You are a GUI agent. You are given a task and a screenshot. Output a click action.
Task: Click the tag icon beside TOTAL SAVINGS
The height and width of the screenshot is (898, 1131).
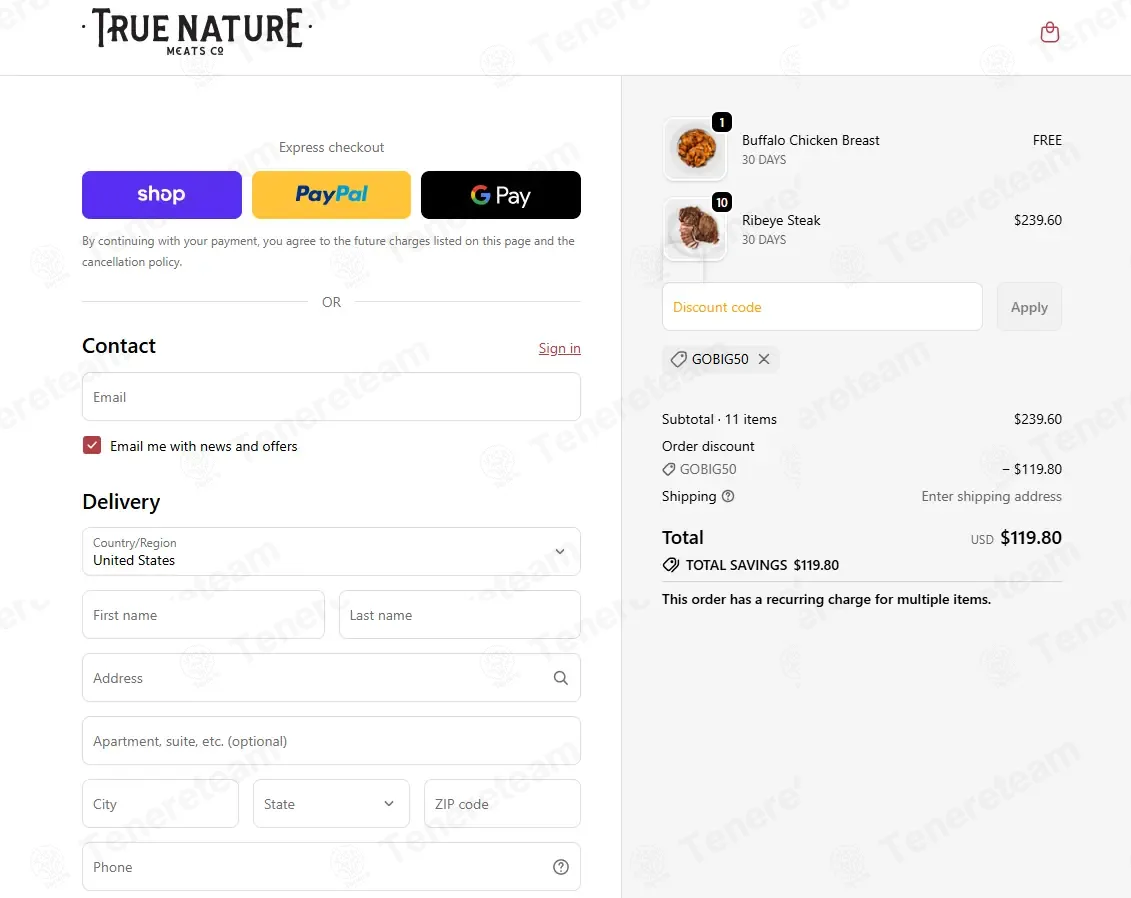pos(671,565)
